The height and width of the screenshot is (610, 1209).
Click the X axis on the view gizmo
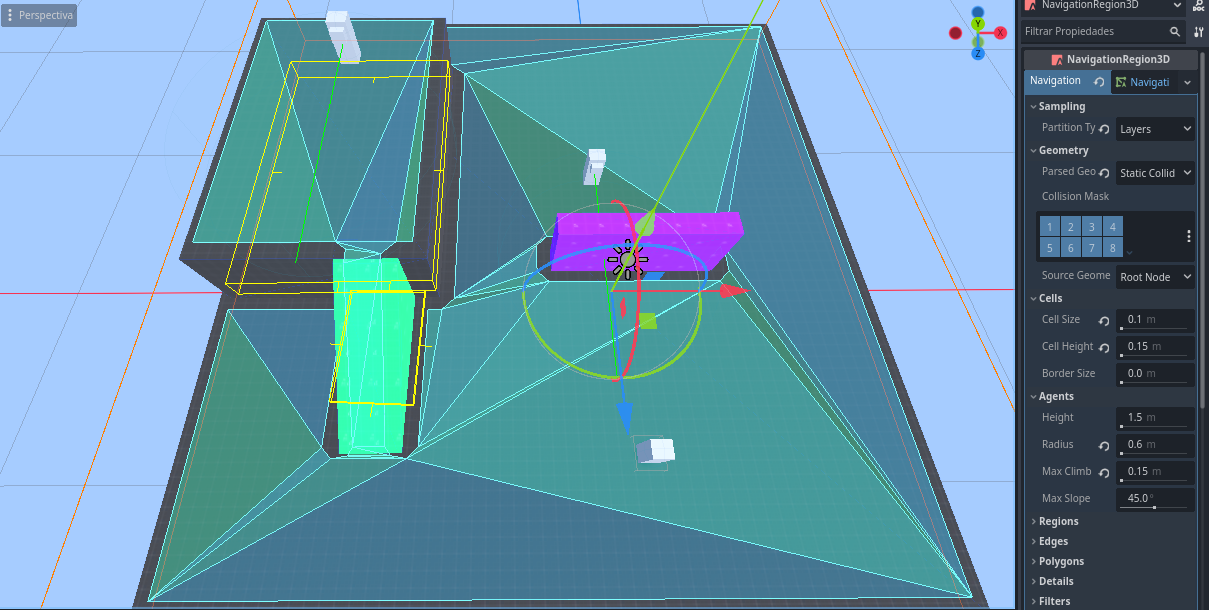[x=999, y=33]
